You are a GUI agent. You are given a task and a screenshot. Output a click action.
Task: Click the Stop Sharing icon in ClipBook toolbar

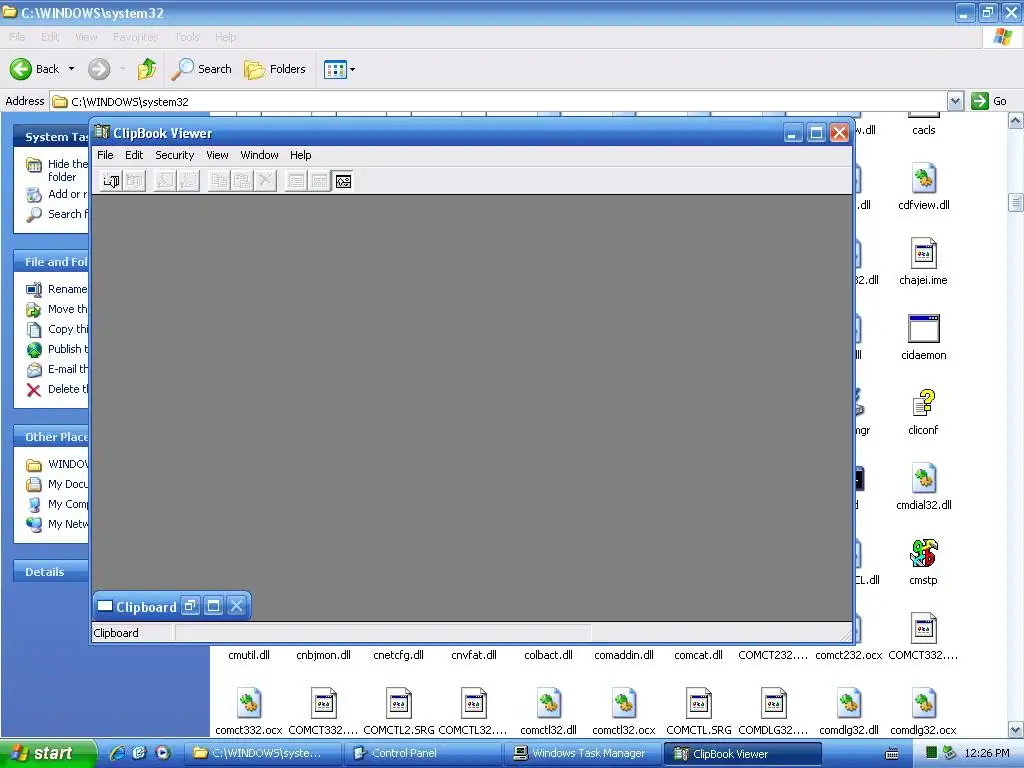tap(188, 181)
